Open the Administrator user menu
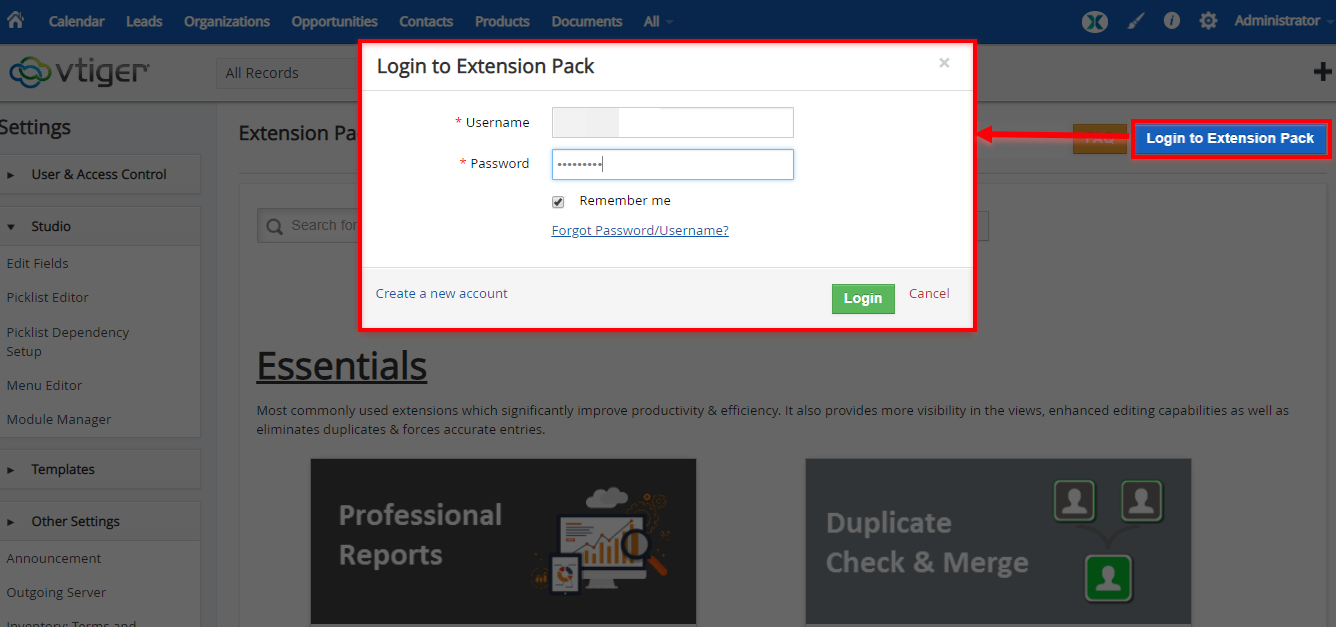The image size is (1336, 627). (1284, 21)
